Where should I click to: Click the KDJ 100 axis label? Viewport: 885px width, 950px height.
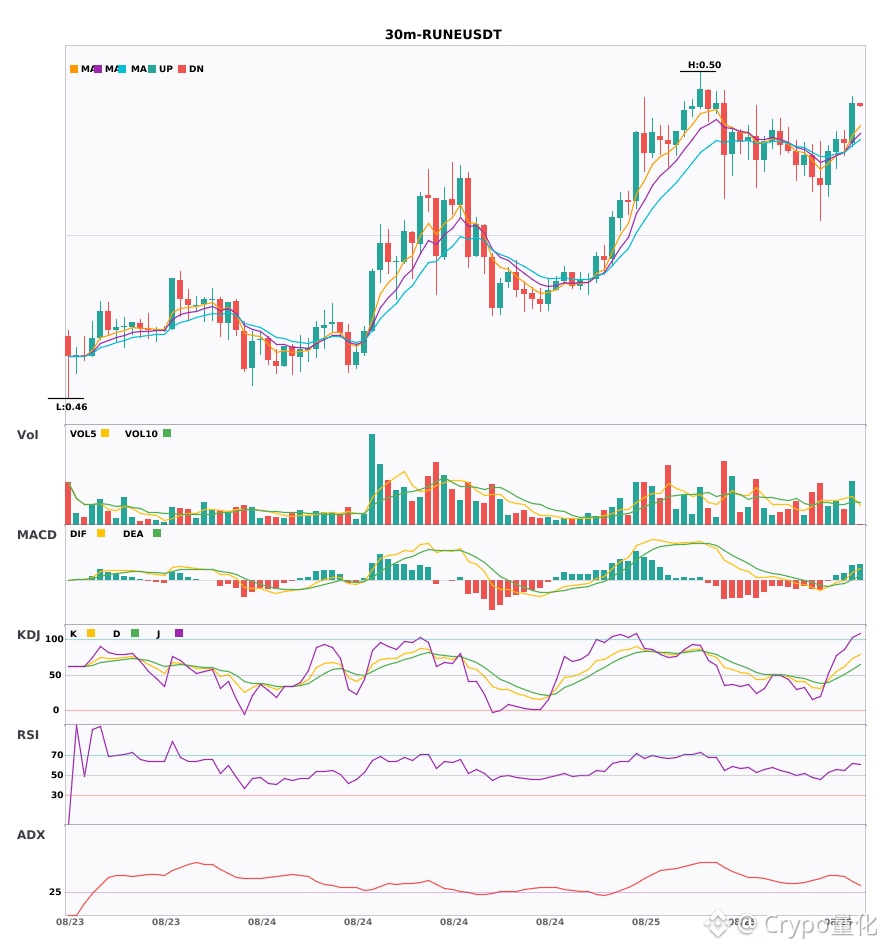pos(55,639)
